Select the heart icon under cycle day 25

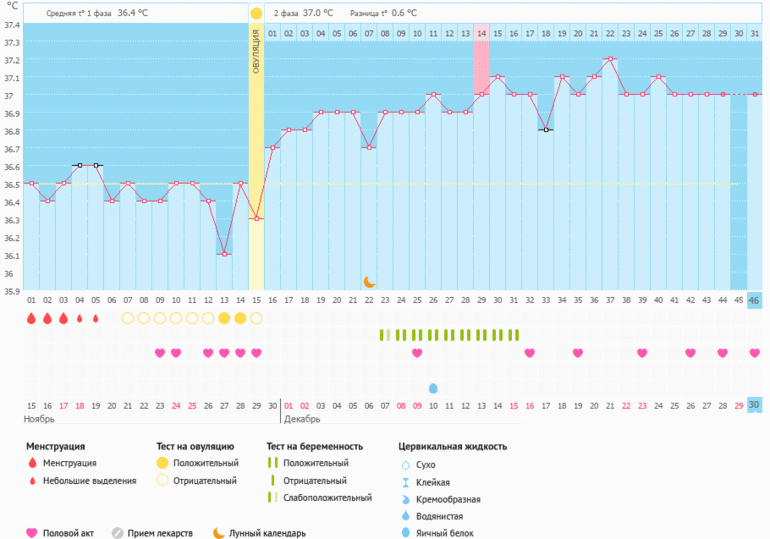[x=417, y=353]
